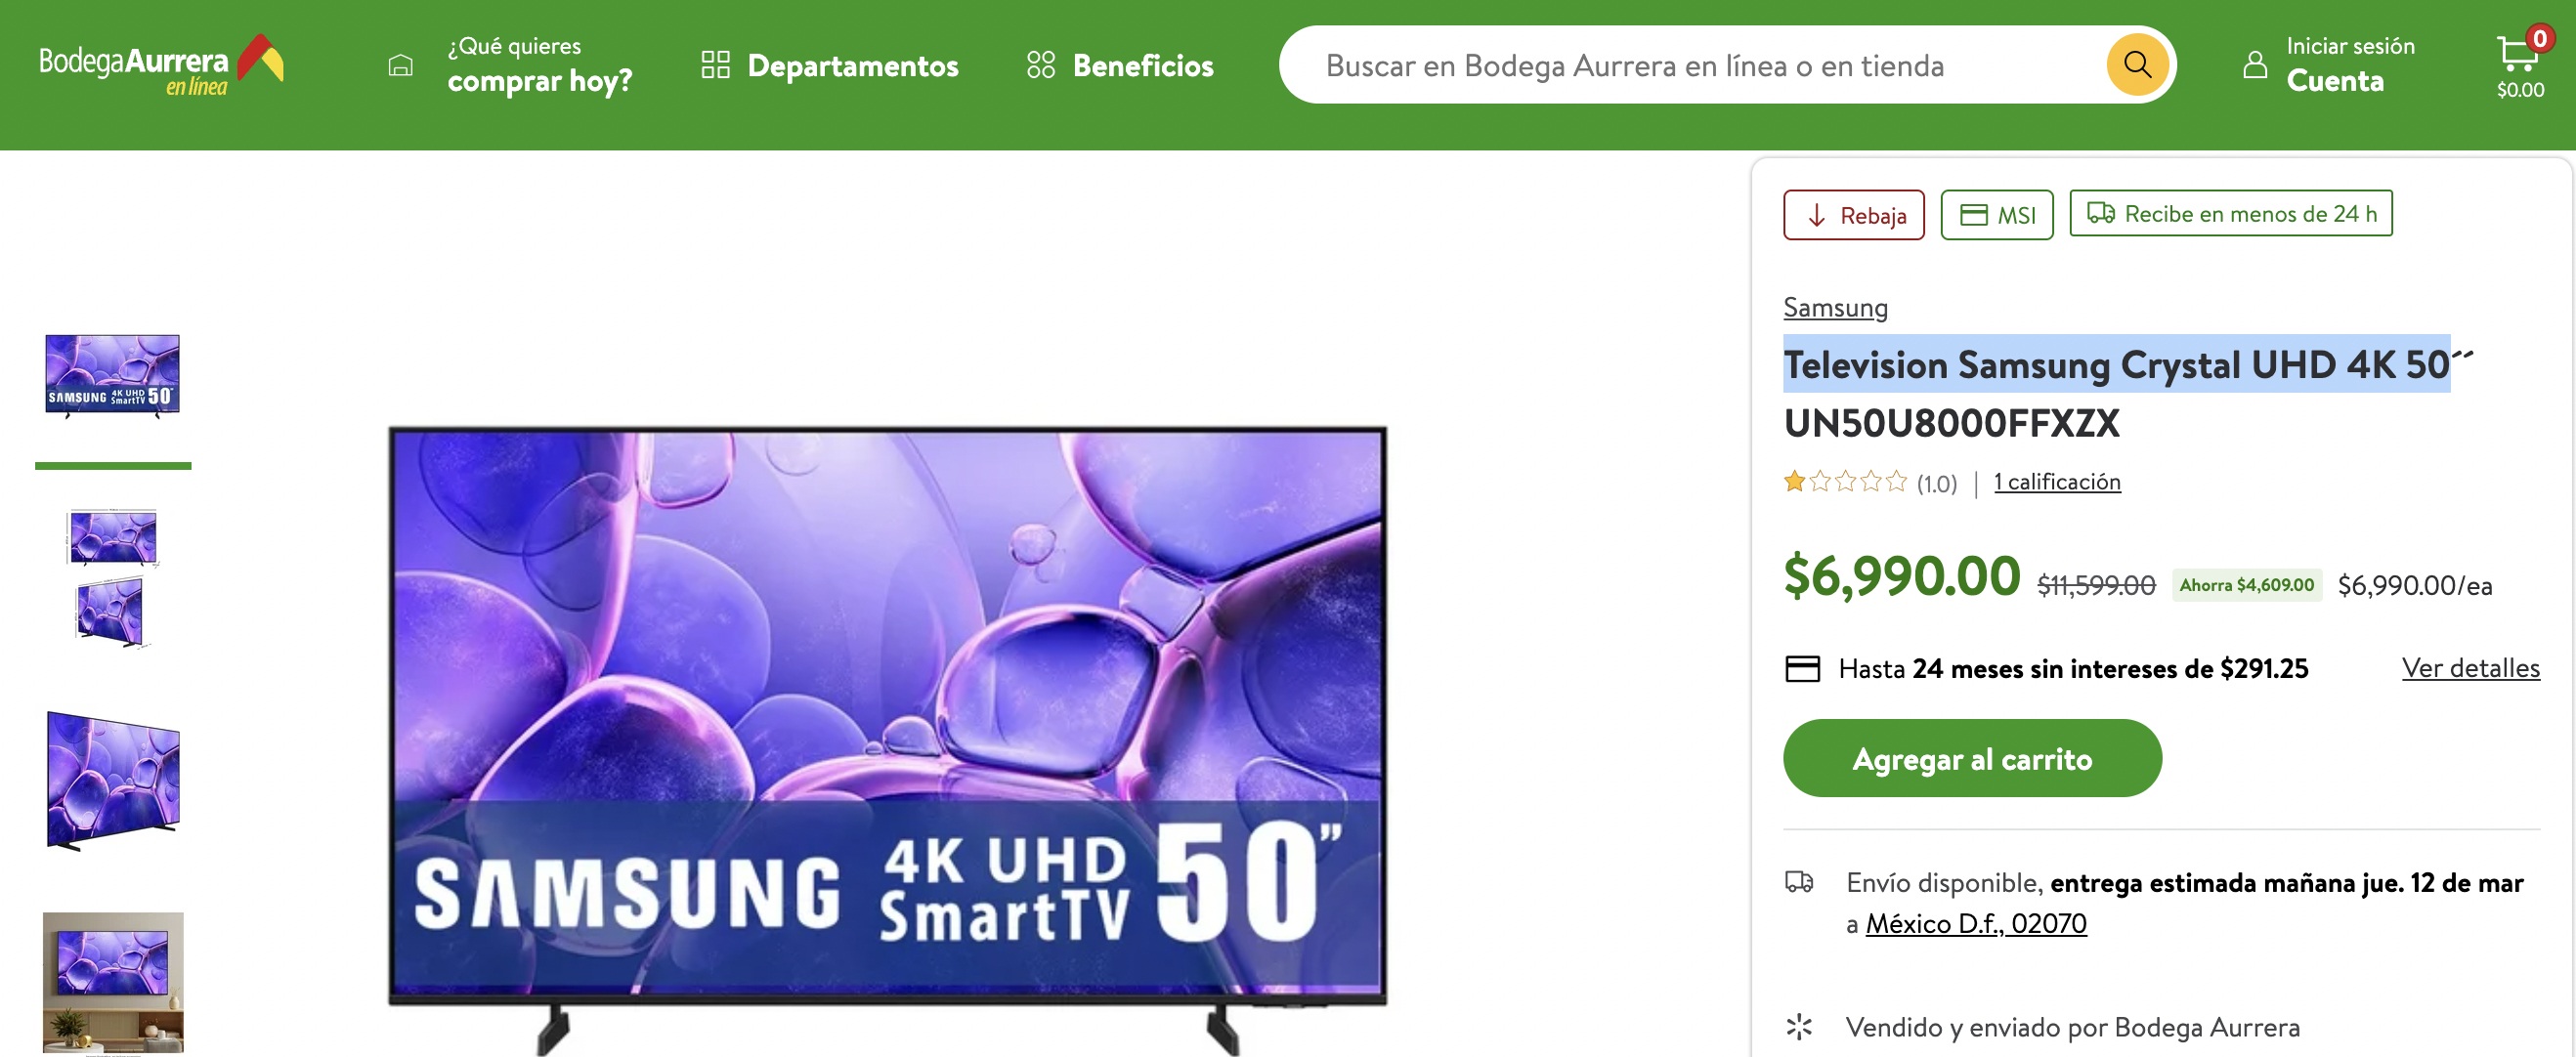Open Ver detalles for monthly payments
Image resolution: width=2576 pixels, height=1057 pixels.
coord(2470,668)
